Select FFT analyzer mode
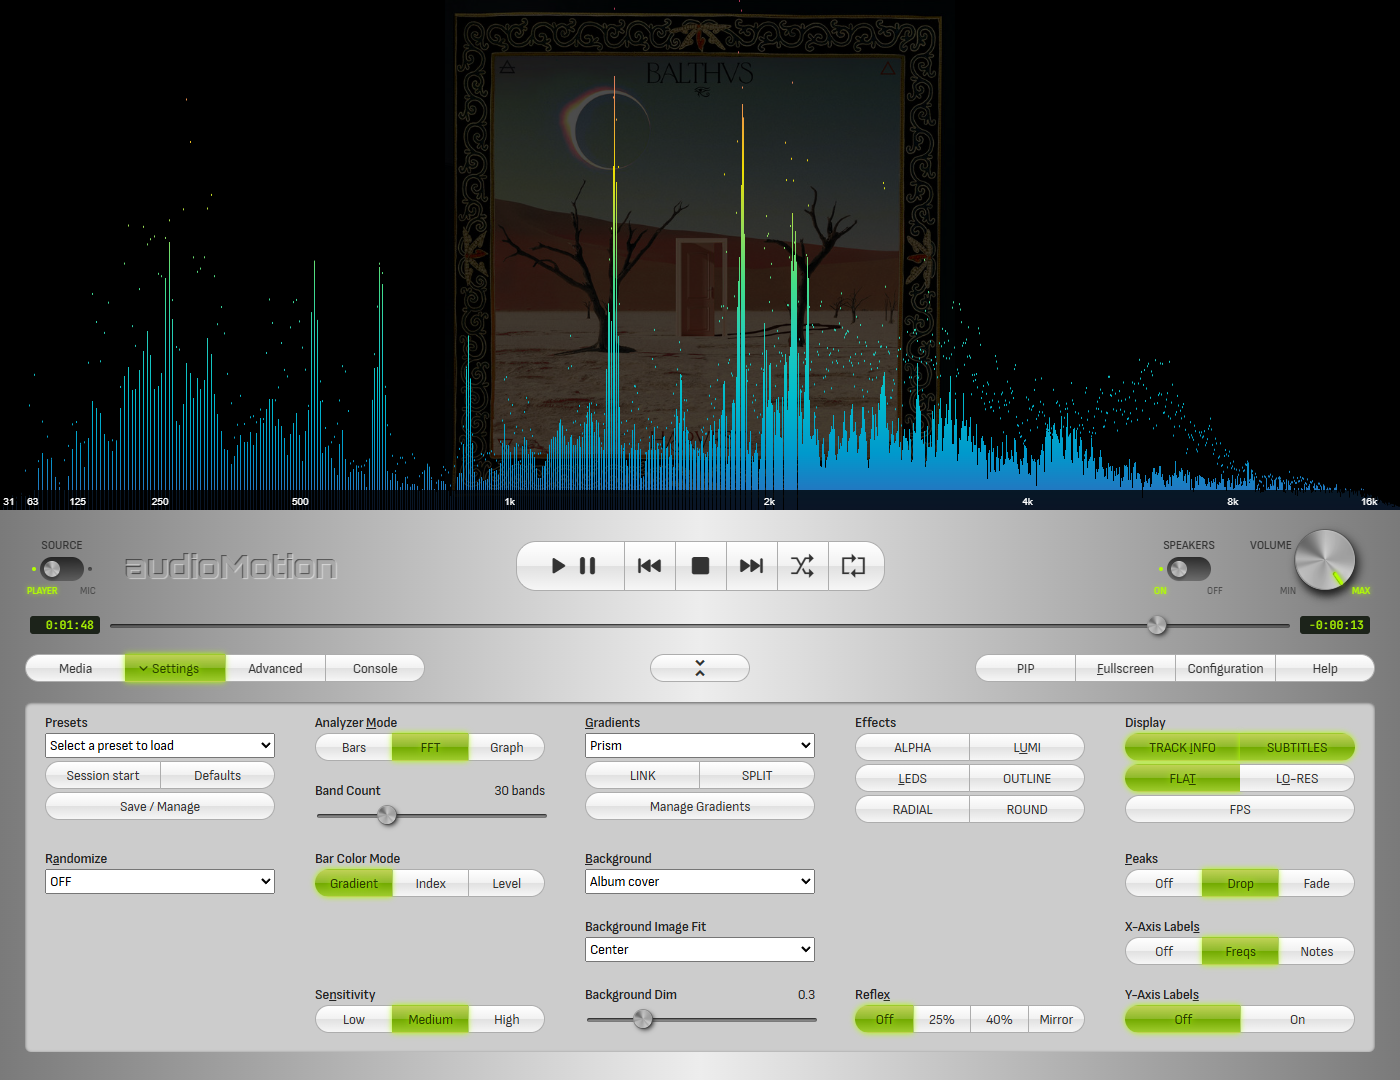 430,747
